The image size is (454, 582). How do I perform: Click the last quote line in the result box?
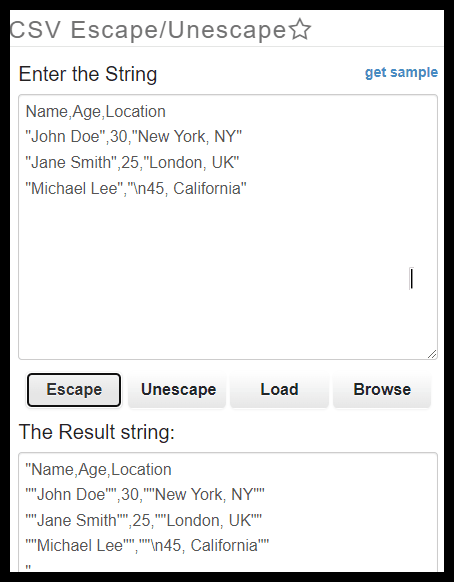click(x=28, y=567)
